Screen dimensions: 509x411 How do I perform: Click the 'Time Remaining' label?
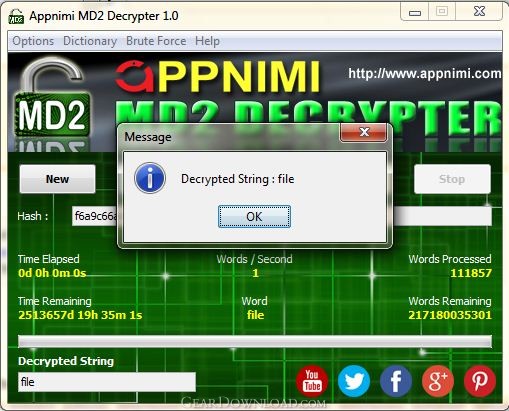coord(55,301)
